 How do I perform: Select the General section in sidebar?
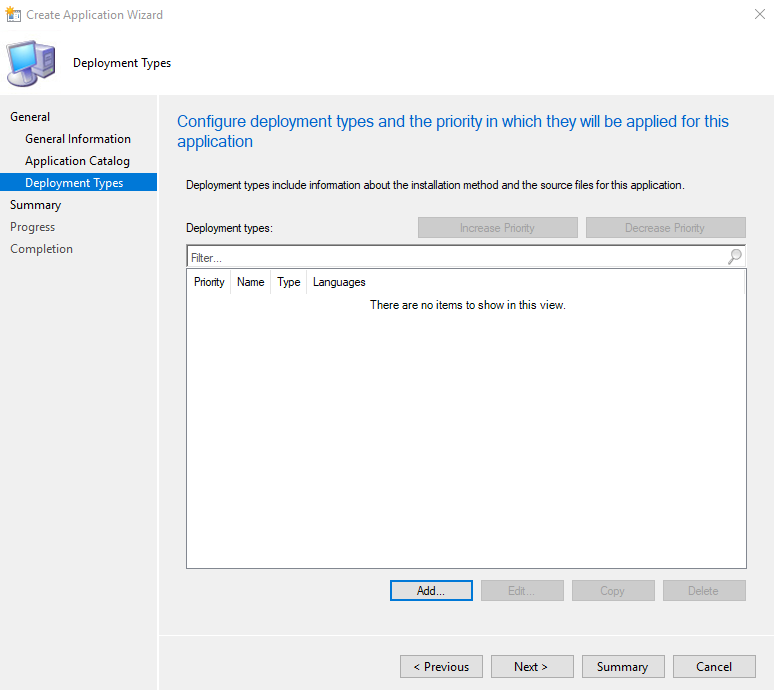(30, 117)
